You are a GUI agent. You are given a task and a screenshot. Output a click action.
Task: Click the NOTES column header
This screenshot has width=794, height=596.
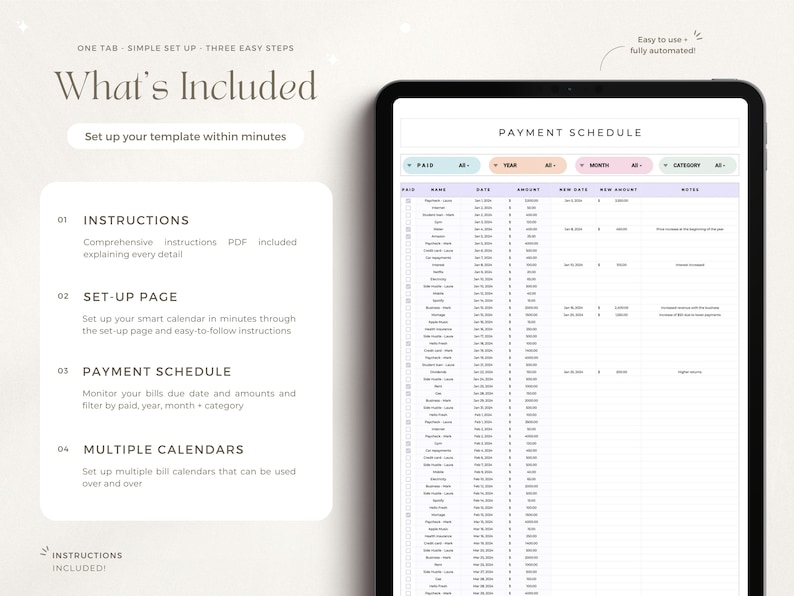click(690, 190)
